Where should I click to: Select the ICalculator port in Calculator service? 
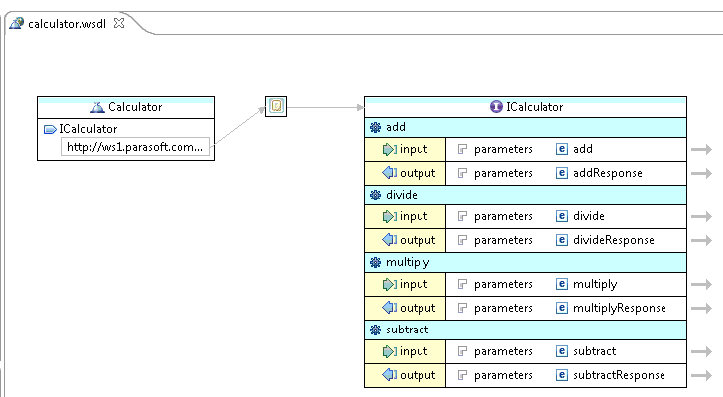point(88,129)
